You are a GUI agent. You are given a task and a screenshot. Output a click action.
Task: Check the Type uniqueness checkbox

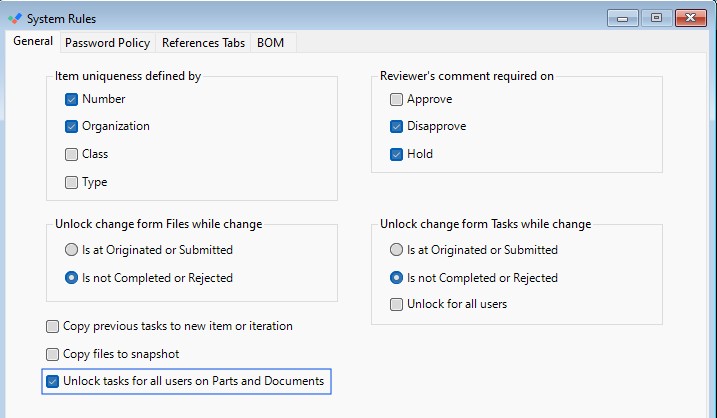[71, 183]
